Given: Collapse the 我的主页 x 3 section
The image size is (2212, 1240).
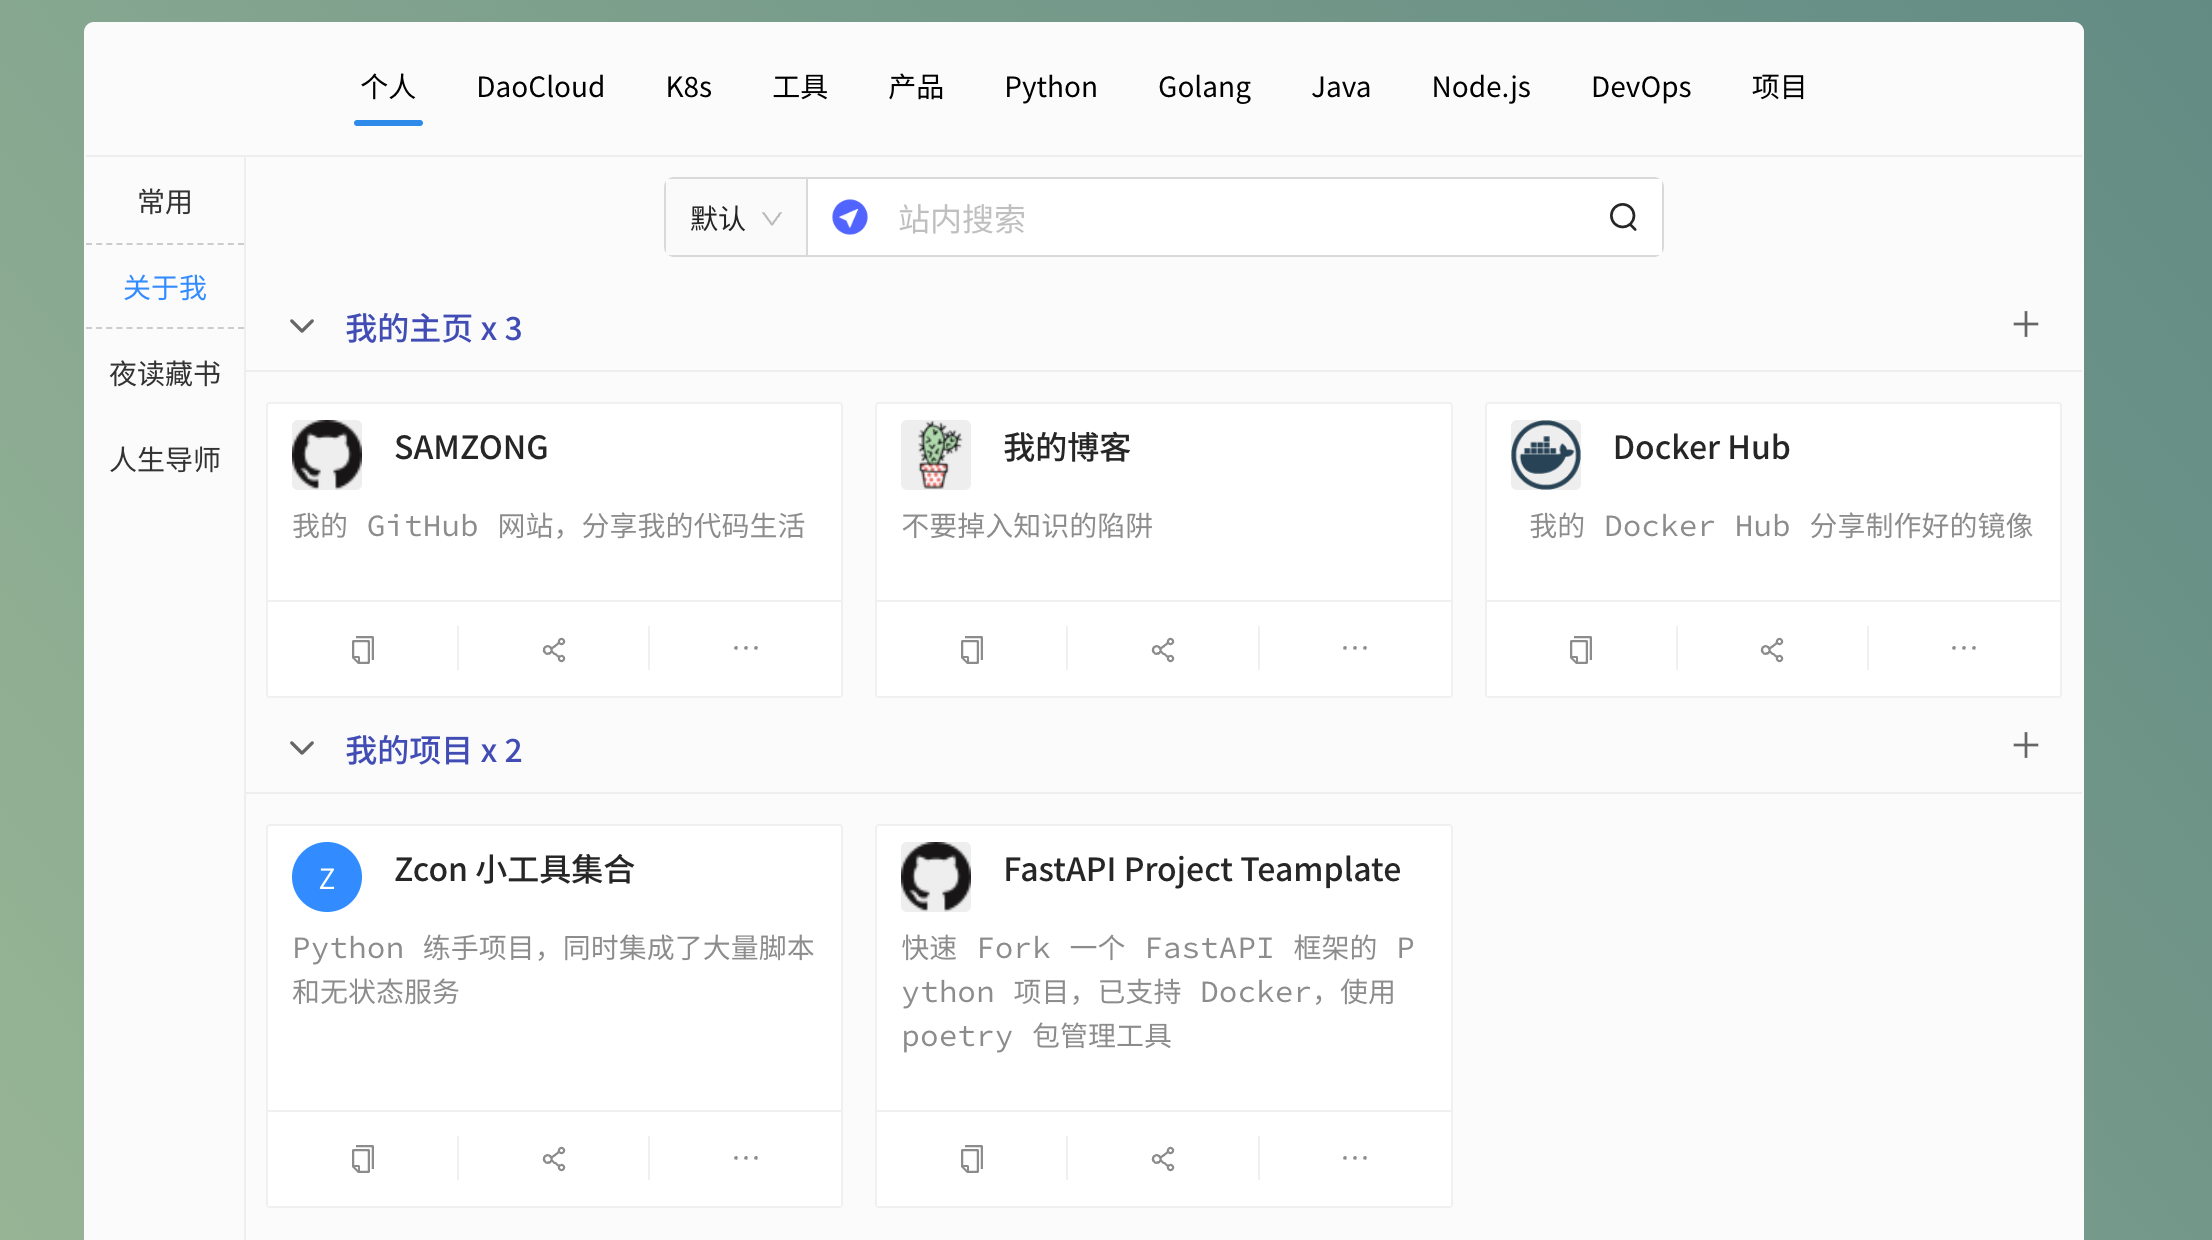Looking at the screenshot, I should point(302,327).
